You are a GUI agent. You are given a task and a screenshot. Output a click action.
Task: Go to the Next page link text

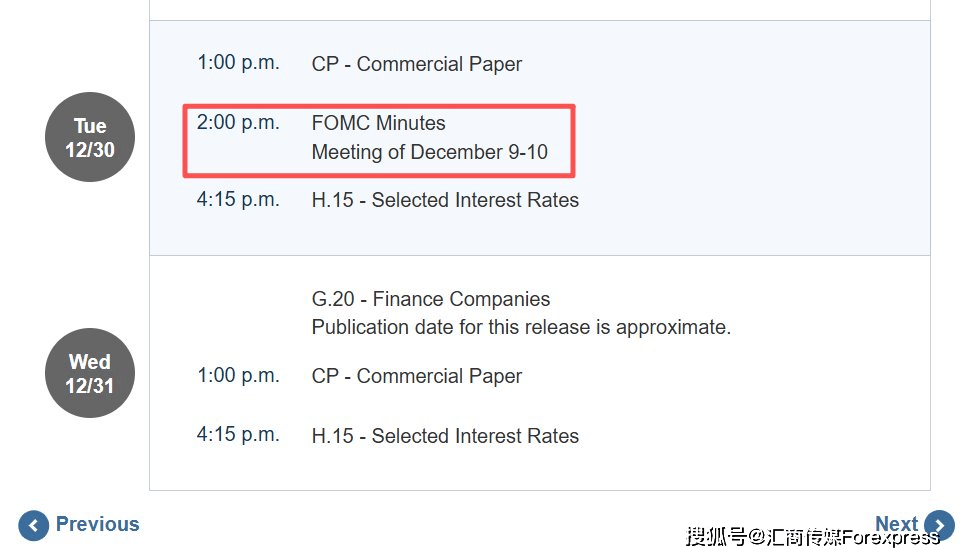point(896,524)
